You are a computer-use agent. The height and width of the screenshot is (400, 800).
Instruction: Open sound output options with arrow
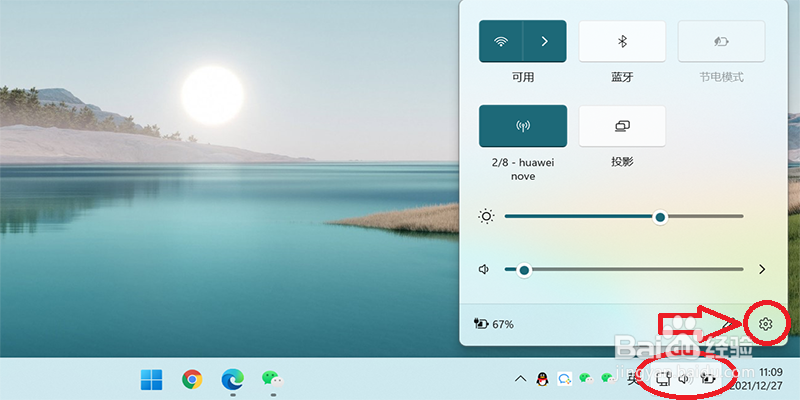click(762, 269)
